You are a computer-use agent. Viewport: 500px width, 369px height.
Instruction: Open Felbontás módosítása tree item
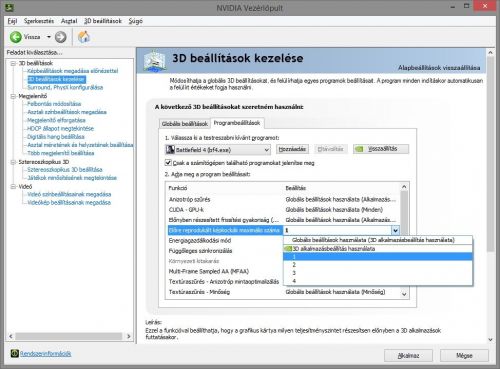[54, 104]
